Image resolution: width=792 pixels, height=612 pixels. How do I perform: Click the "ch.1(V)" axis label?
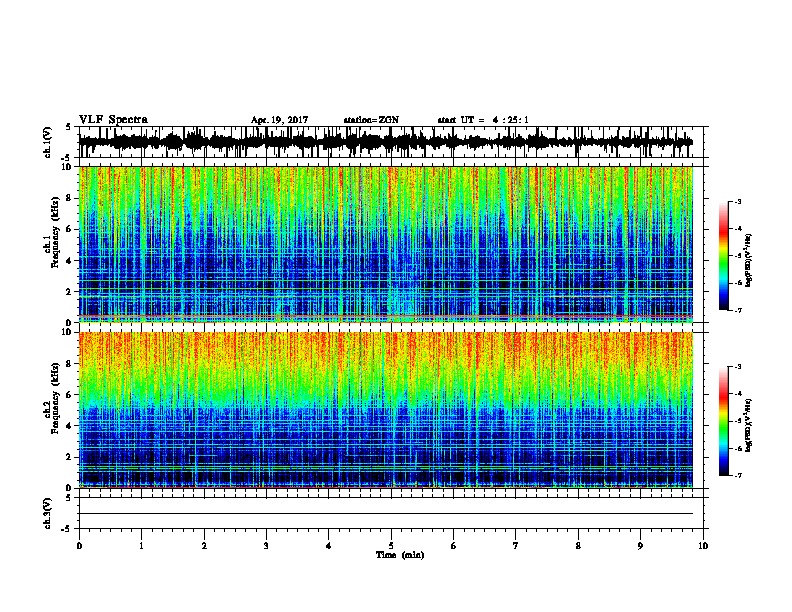(47, 142)
